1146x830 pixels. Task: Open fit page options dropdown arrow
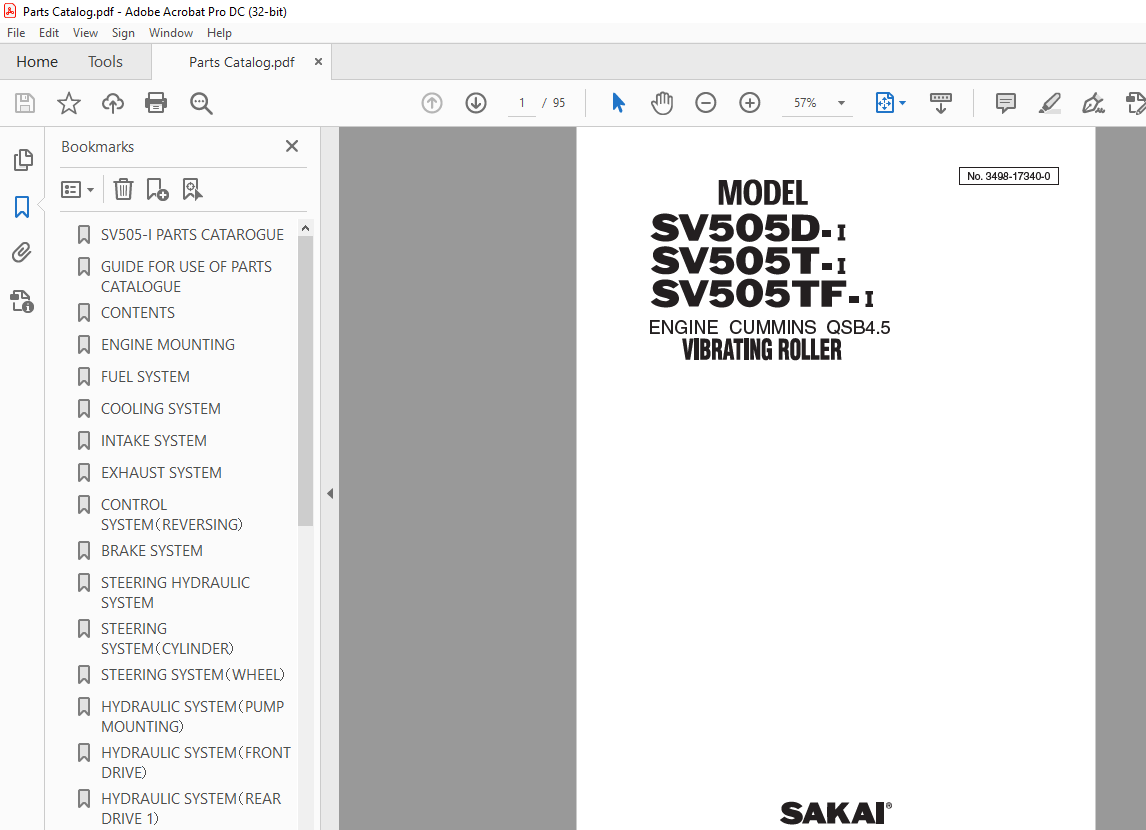[x=903, y=103]
